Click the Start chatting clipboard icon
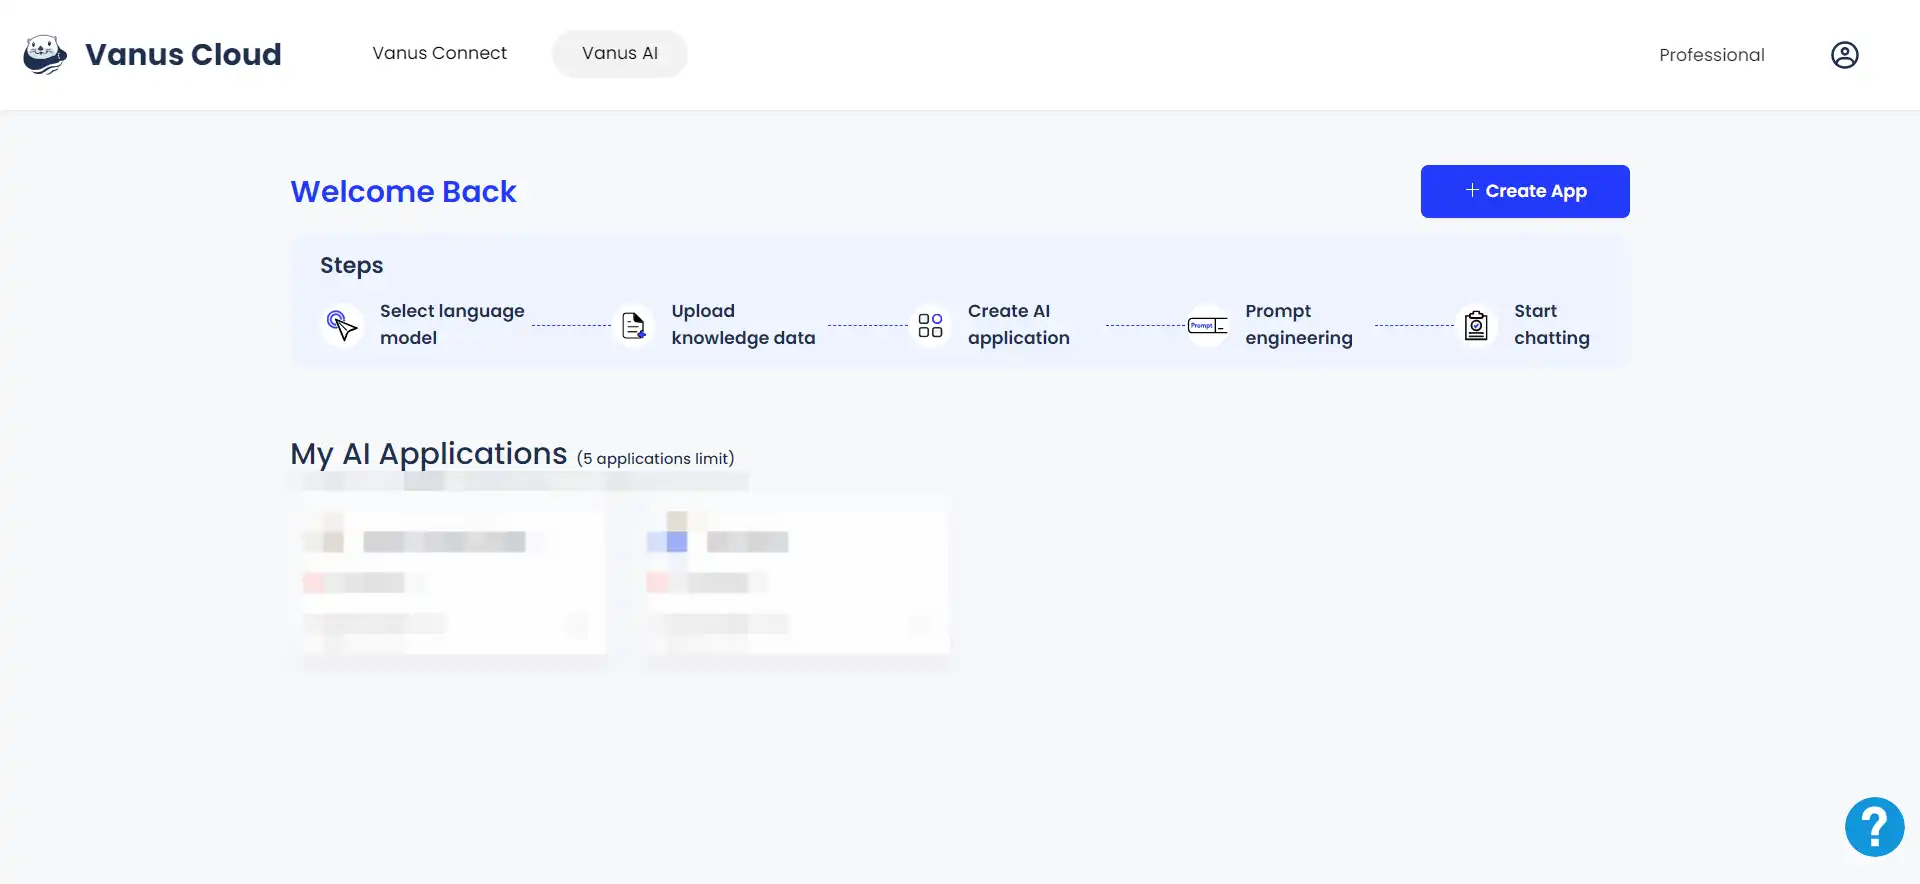This screenshot has height=884, width=1920. [x=1476, y=325]
